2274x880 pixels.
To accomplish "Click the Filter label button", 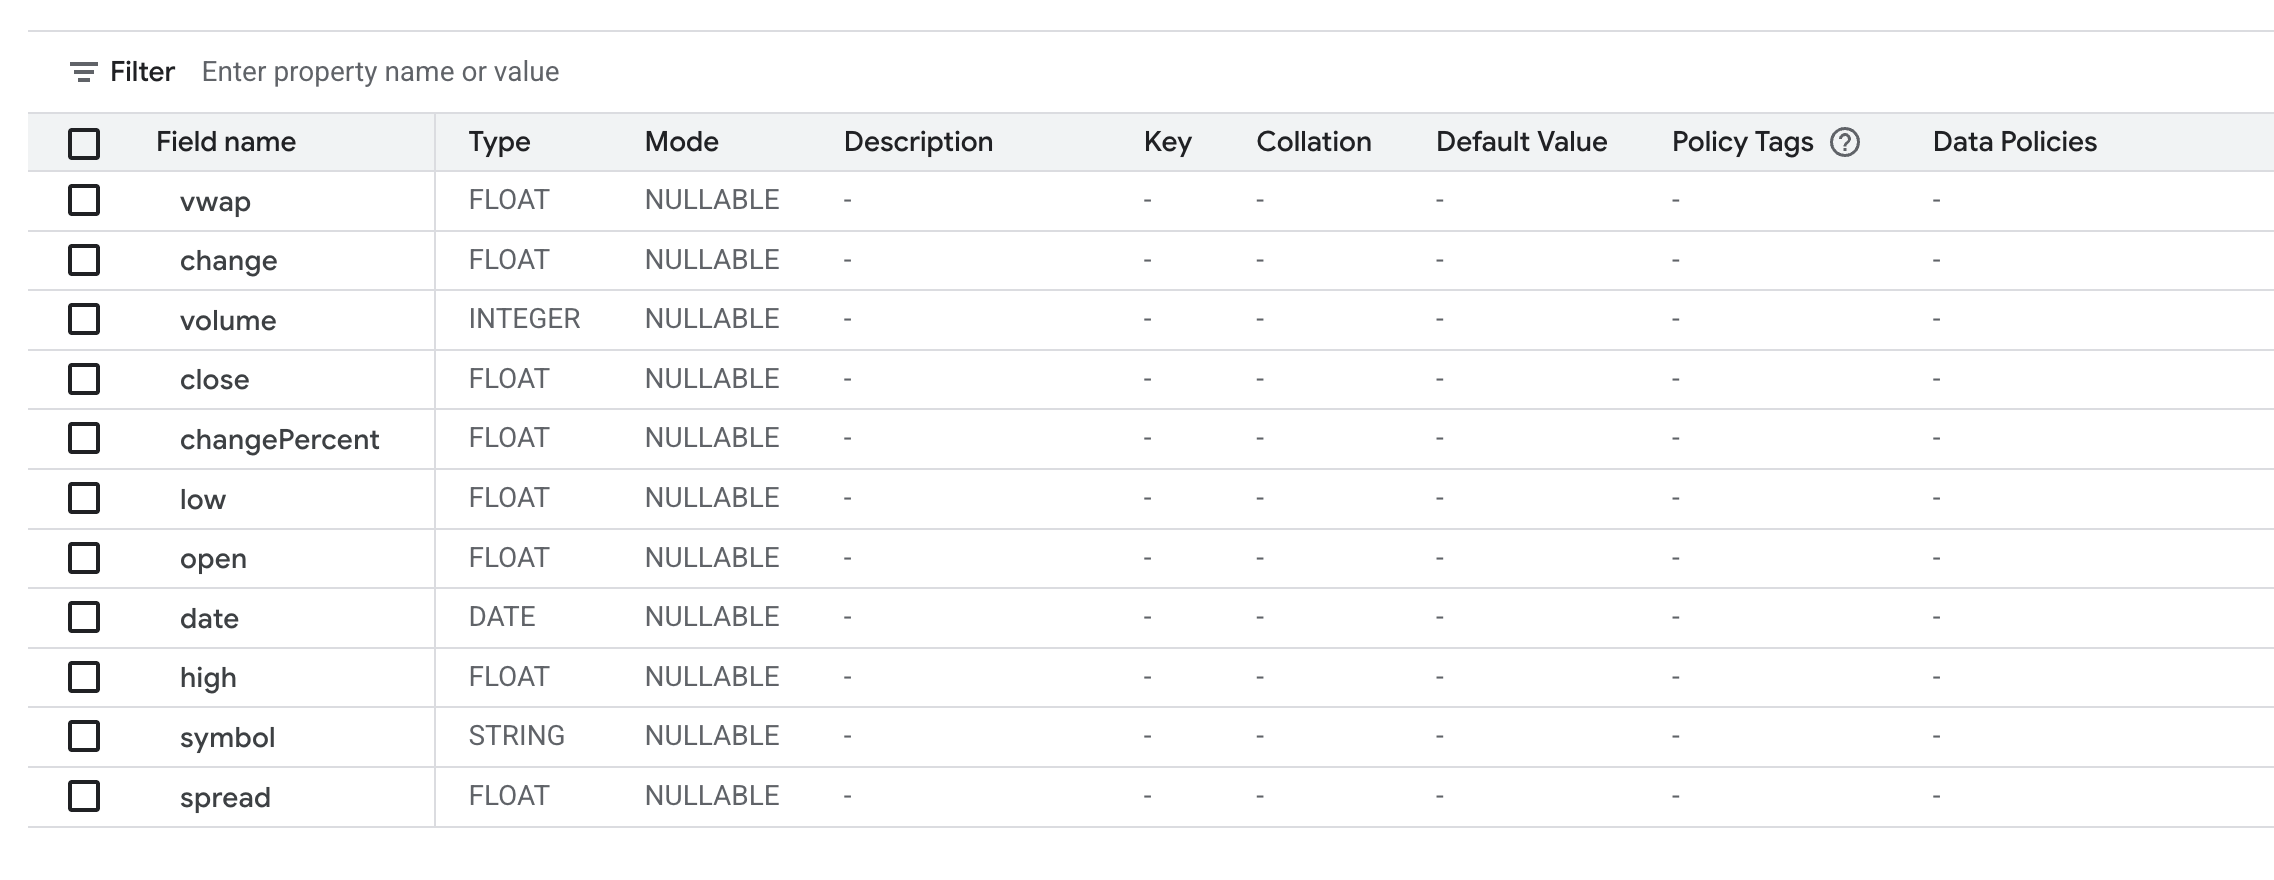I will 142,72.
